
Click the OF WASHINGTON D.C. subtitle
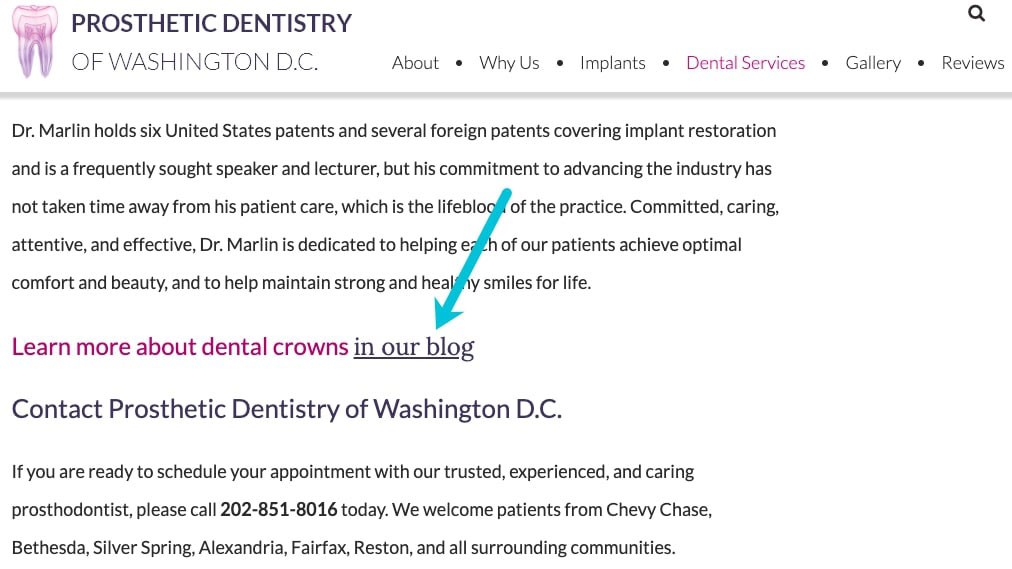(195, 62)
